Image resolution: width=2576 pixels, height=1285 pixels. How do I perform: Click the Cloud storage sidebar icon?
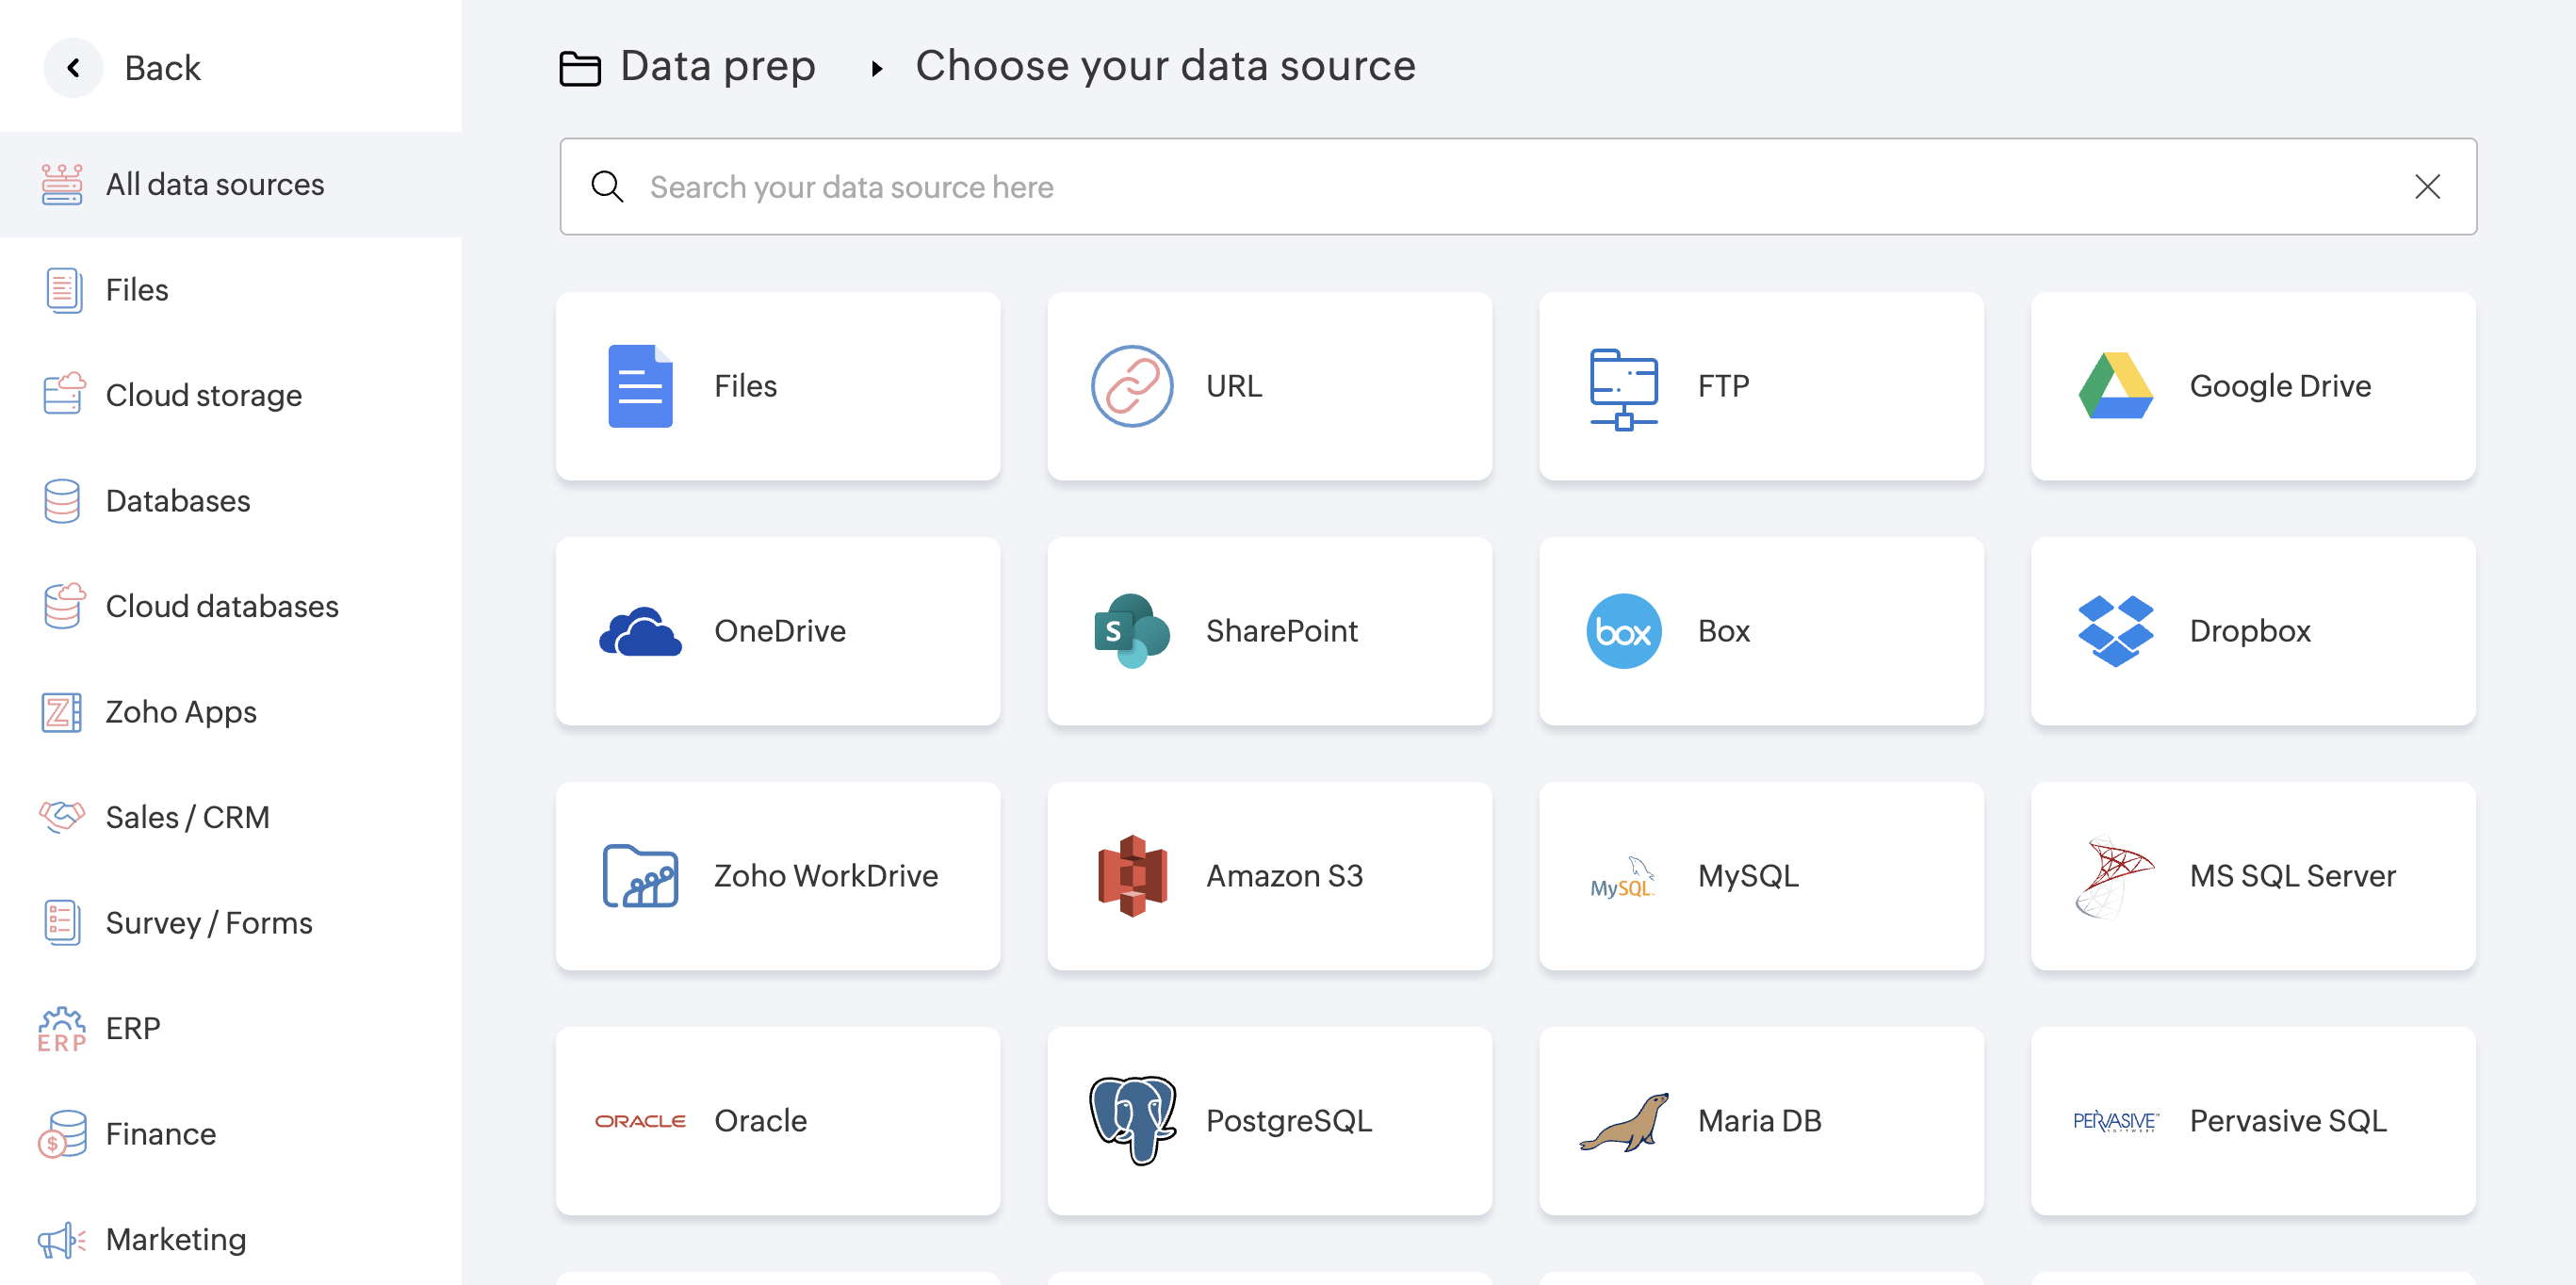[62, 395]
